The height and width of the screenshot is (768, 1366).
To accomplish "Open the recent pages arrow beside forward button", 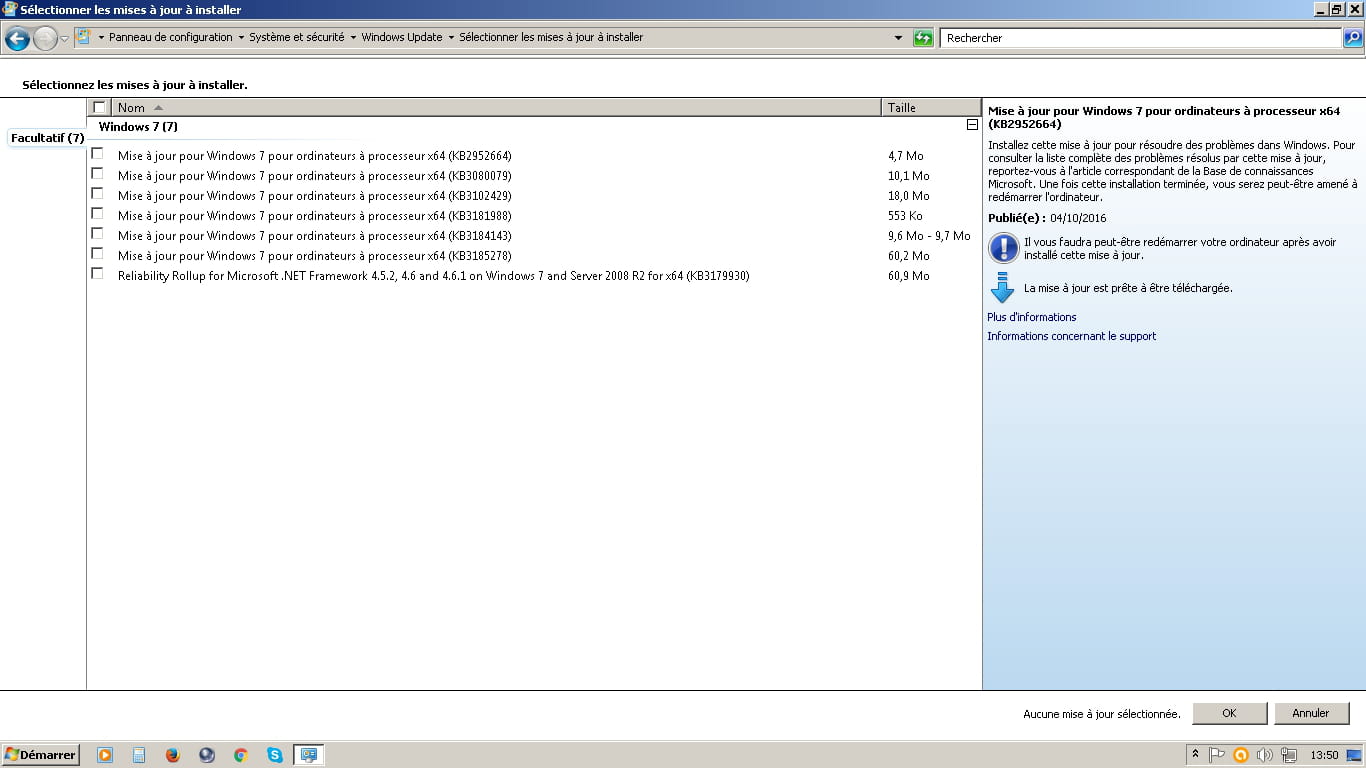I will click(x=65, y=39).
